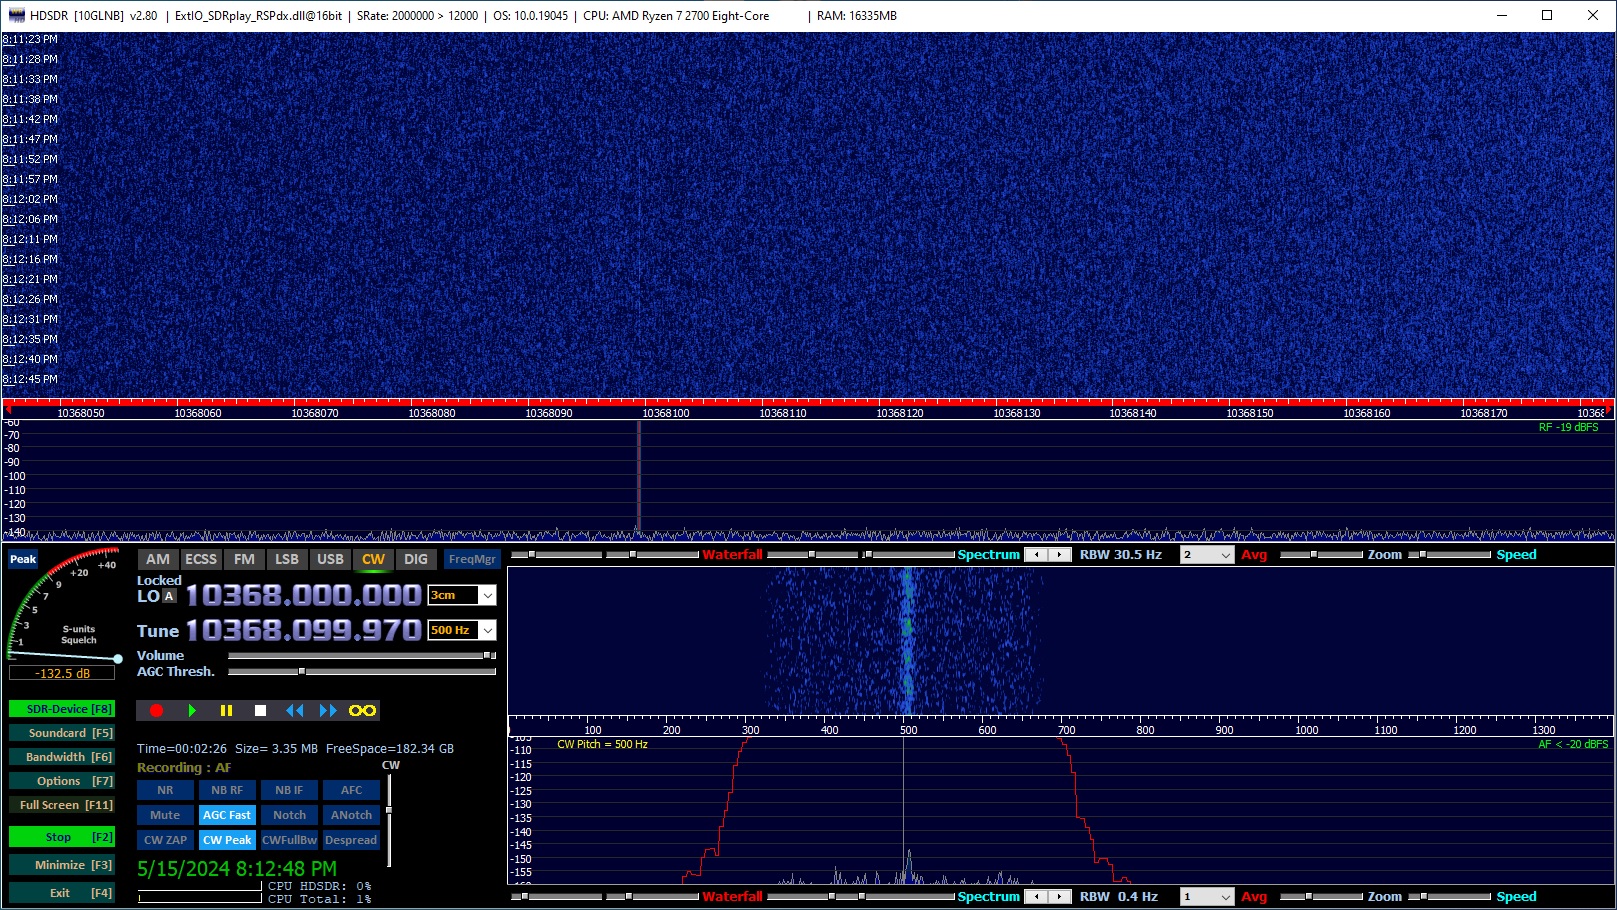Screen dimensions: 1617x910
Task: Click the Peak S-meter mode indicator
Action: point(23,559)
